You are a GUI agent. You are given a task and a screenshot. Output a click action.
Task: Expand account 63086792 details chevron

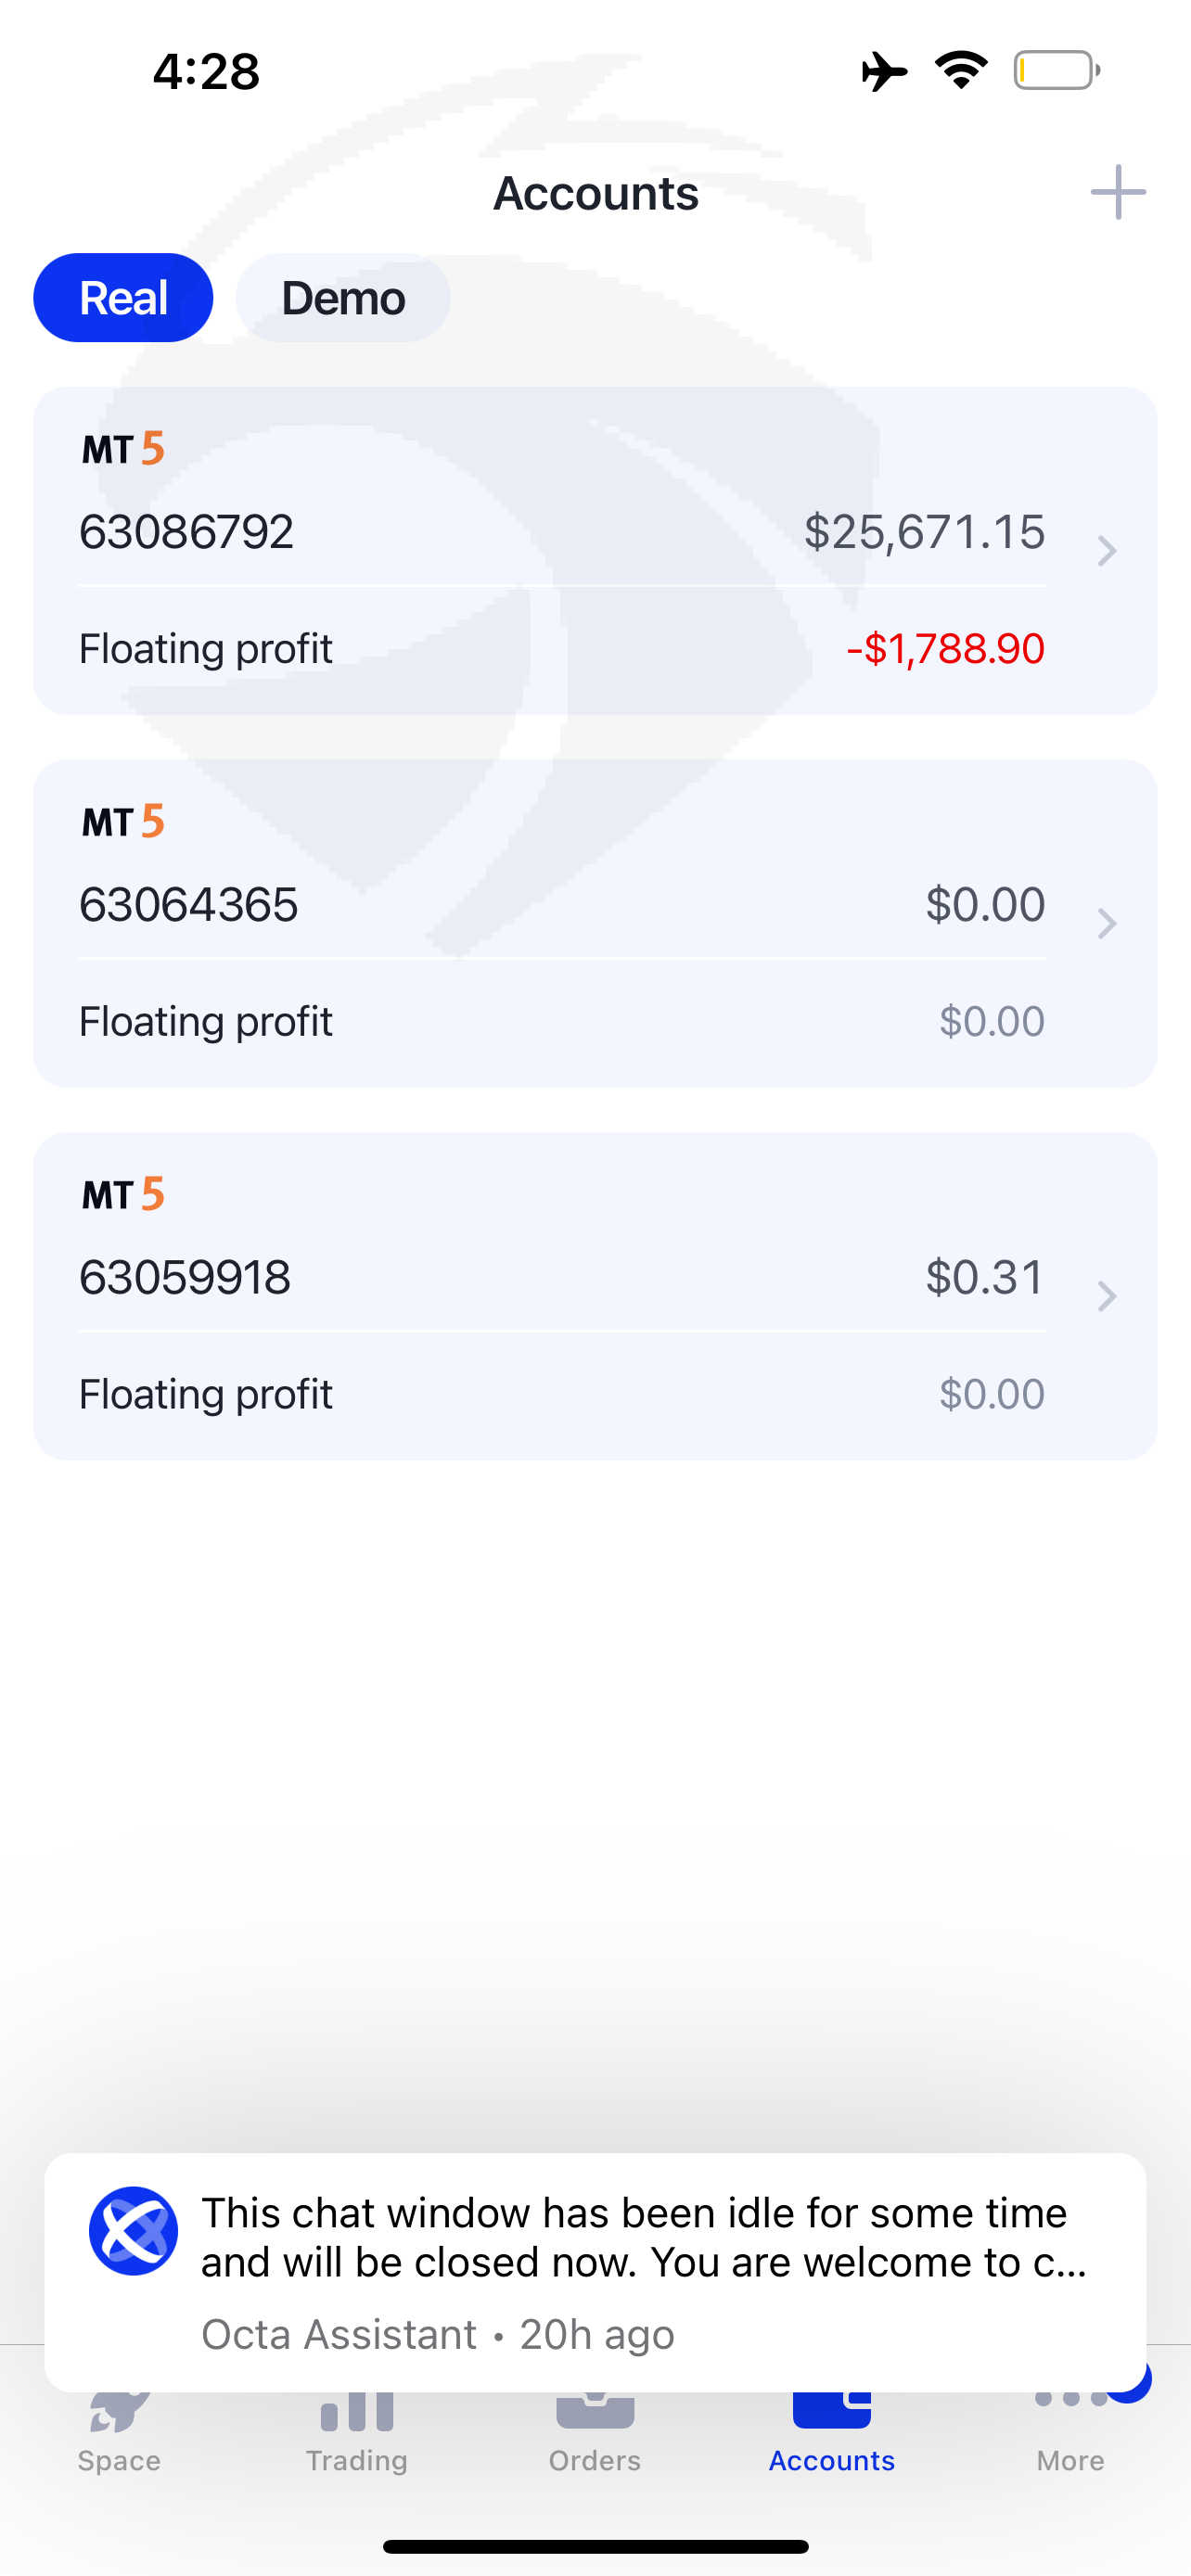pos(1106,551)
